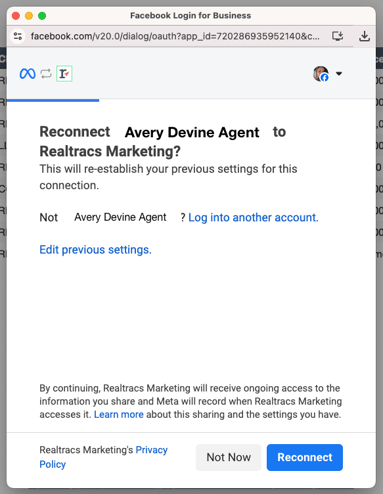Viewport: 383px width, 494px height.
Task: Open the site settings icon in address bar
Action: (18, 36)
